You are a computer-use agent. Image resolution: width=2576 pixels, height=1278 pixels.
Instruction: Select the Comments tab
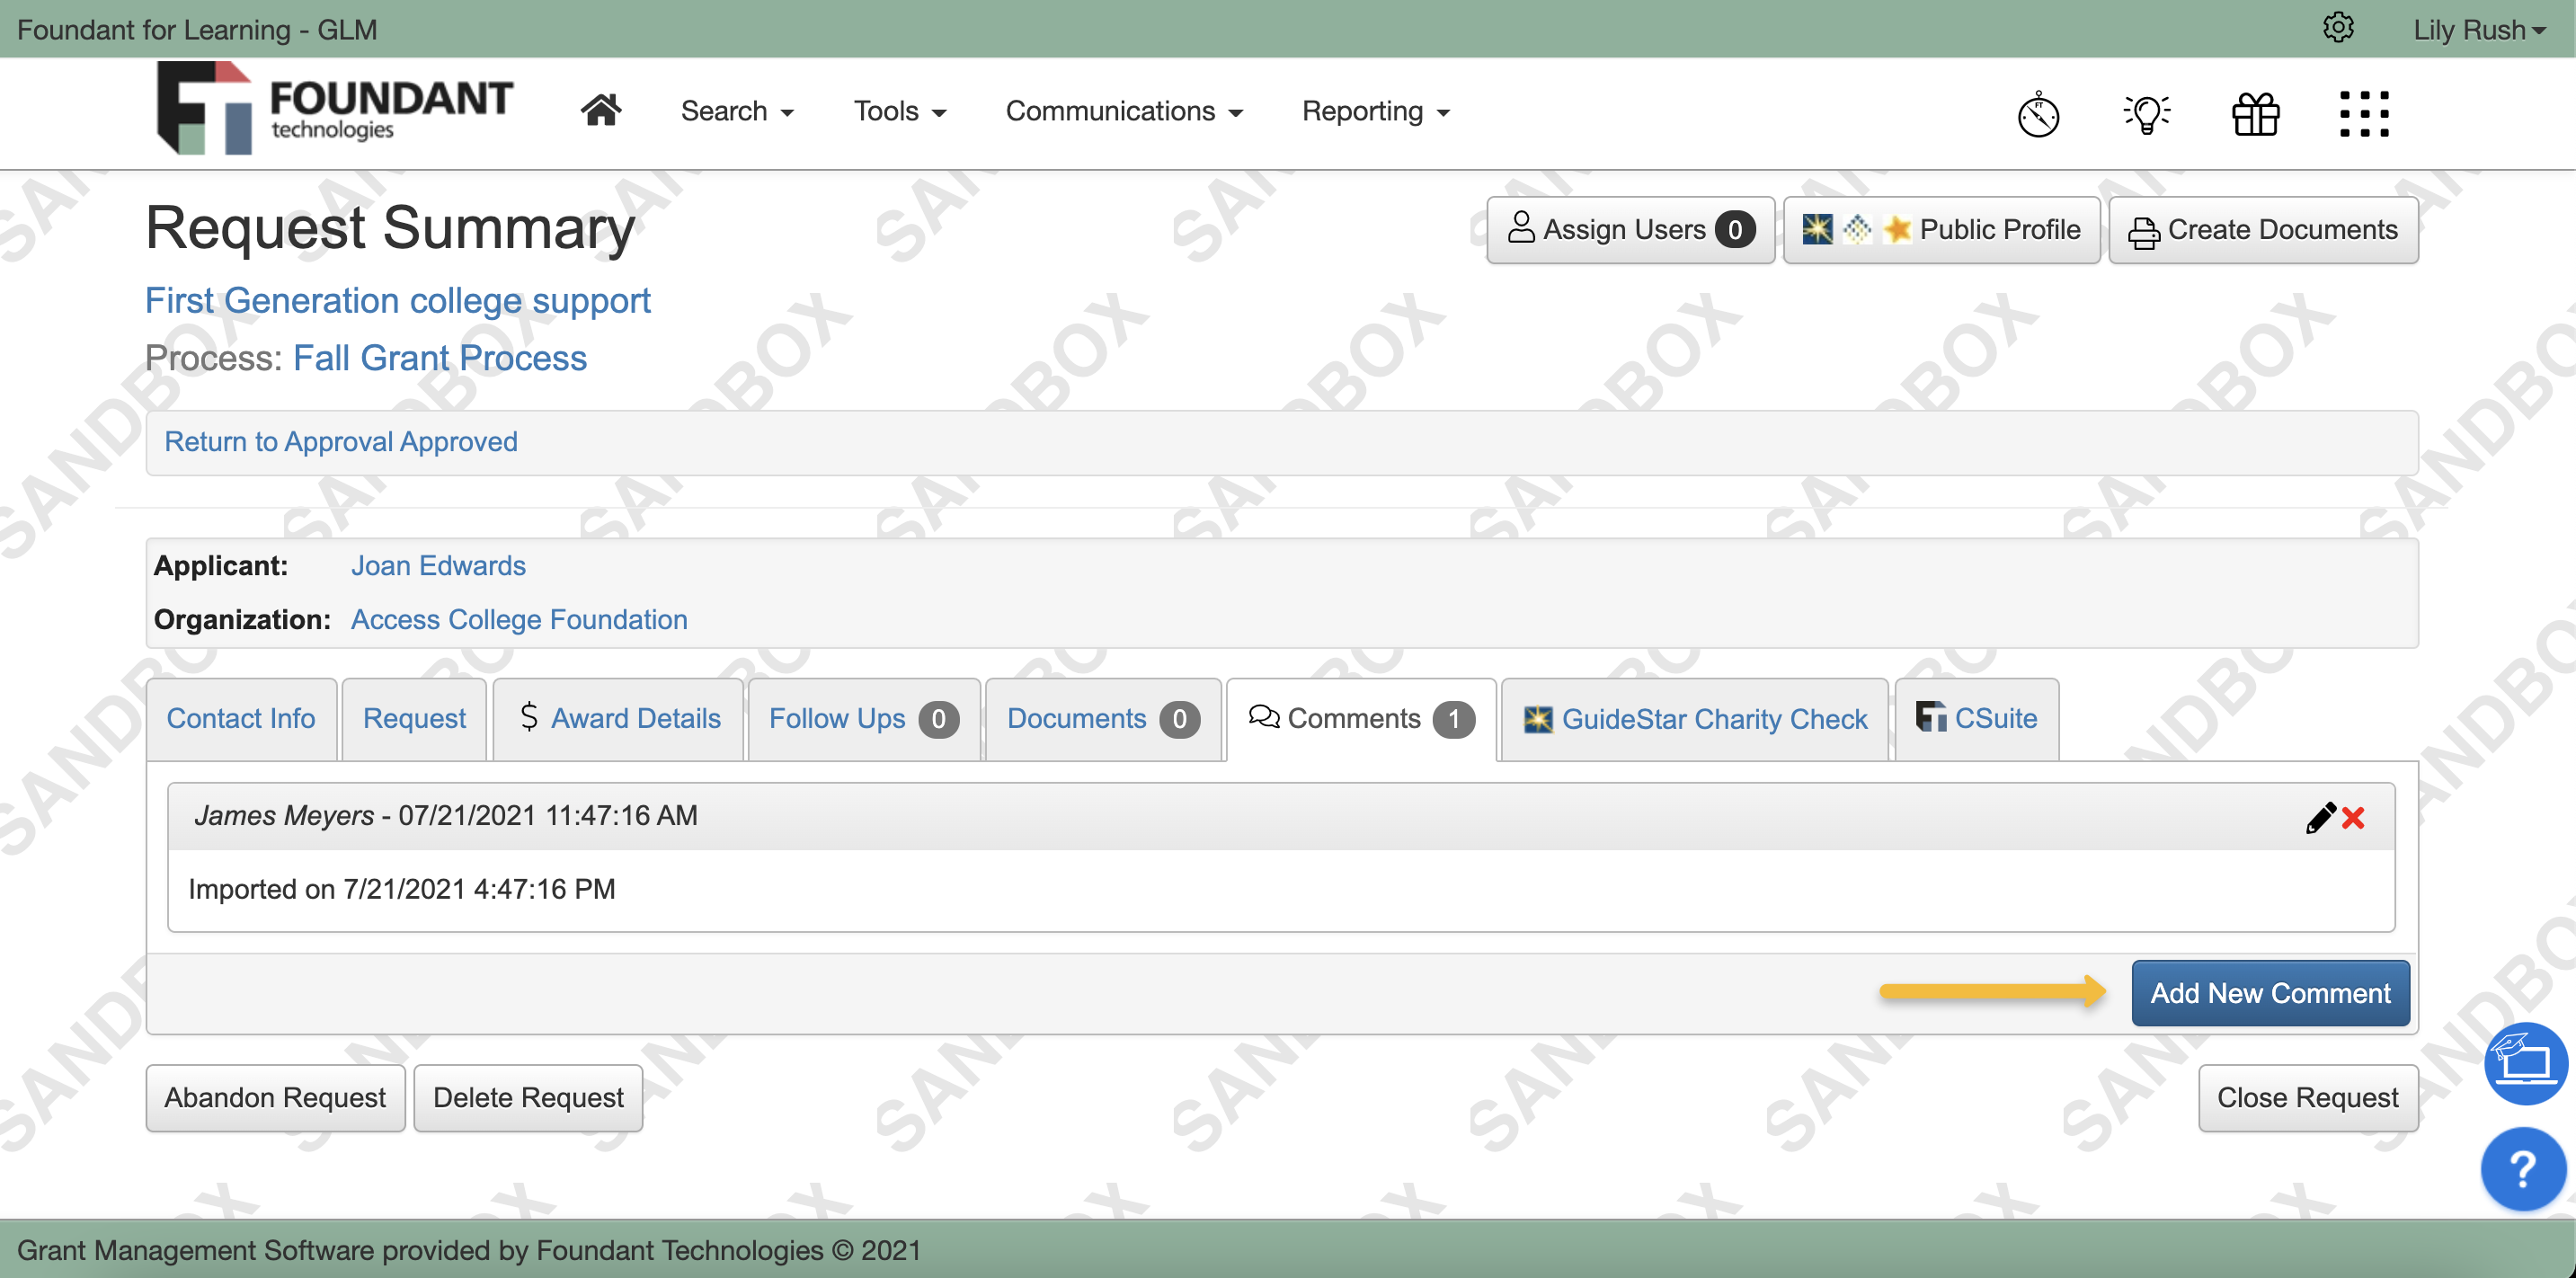tap(1361, 718)
